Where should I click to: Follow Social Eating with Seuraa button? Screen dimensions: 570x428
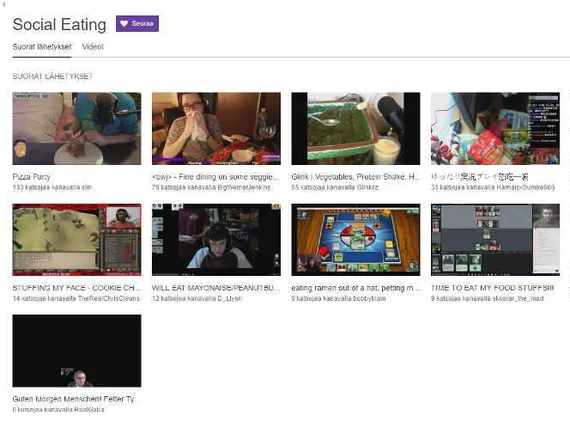coord(137,24)
